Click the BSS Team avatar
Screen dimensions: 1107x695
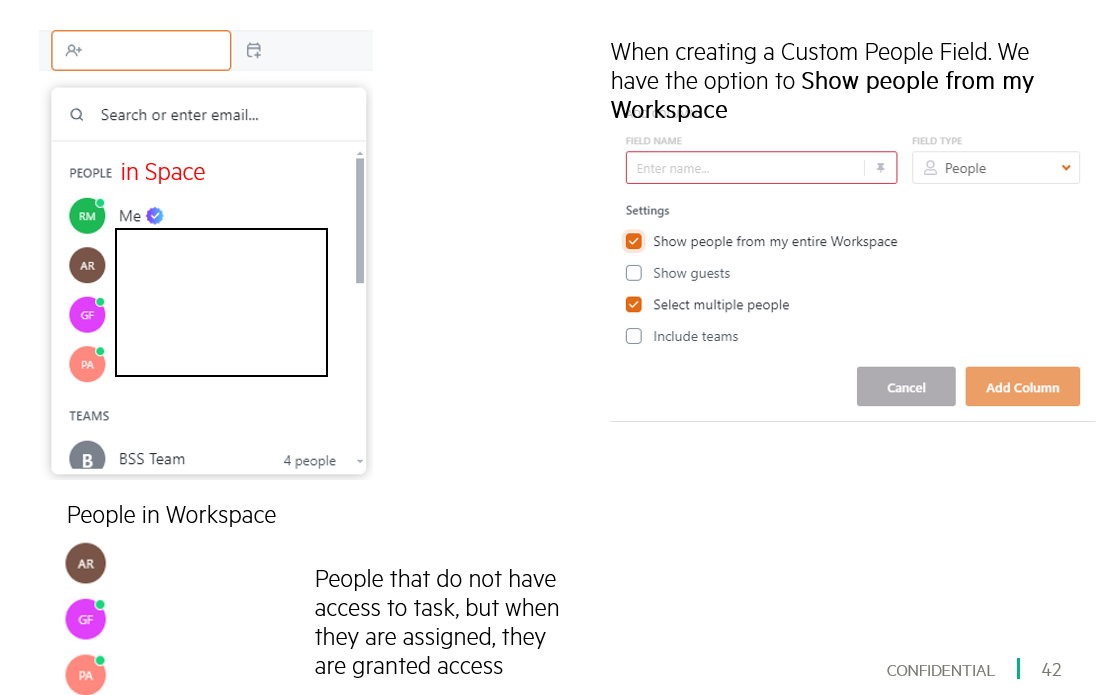coord(87,457)
